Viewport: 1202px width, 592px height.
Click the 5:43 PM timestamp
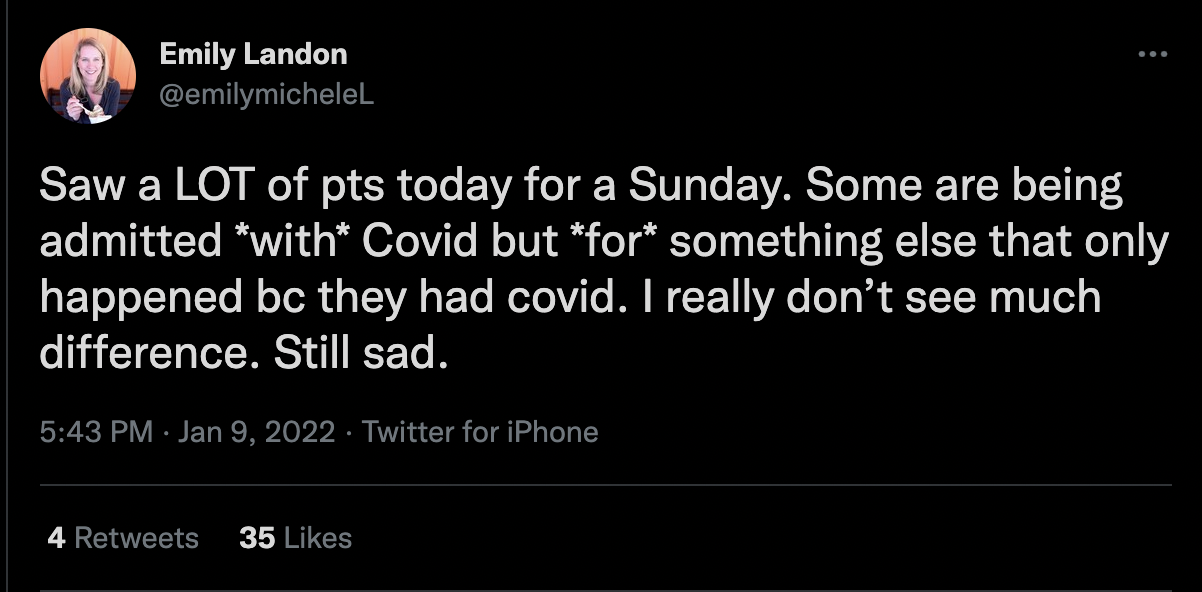pyautogui.click(x=97, y=432)
